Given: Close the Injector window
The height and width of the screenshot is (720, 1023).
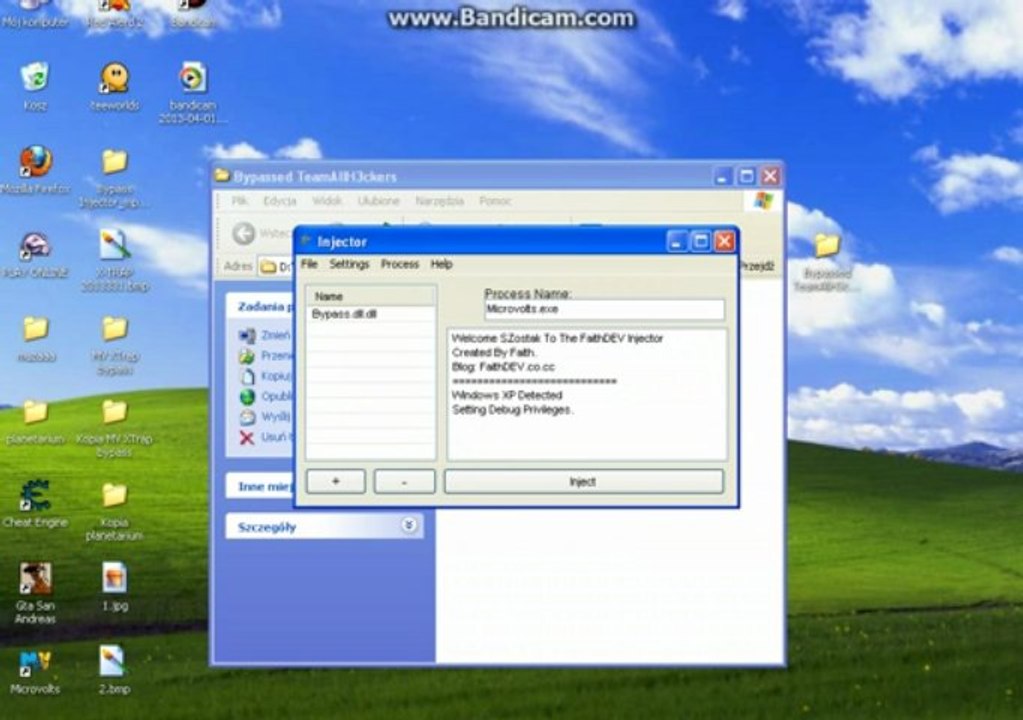Looking at the screenshot, I should 724,242.
